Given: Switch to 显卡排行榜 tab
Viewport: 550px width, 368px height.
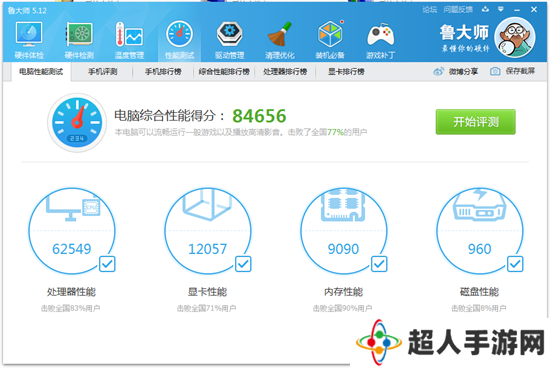Looking at the screenshot, I should coord(346,72).
